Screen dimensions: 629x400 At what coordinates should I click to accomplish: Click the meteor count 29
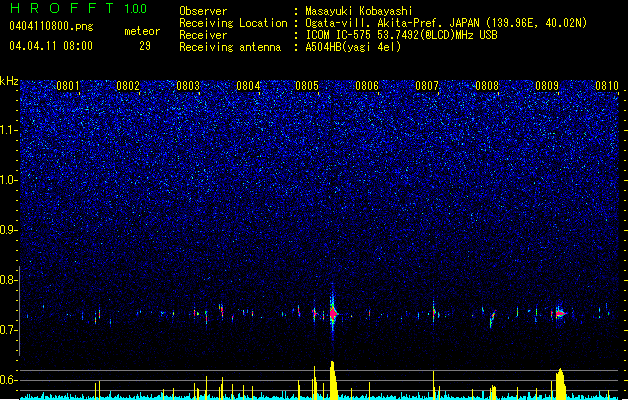click(x=145, y=46)
